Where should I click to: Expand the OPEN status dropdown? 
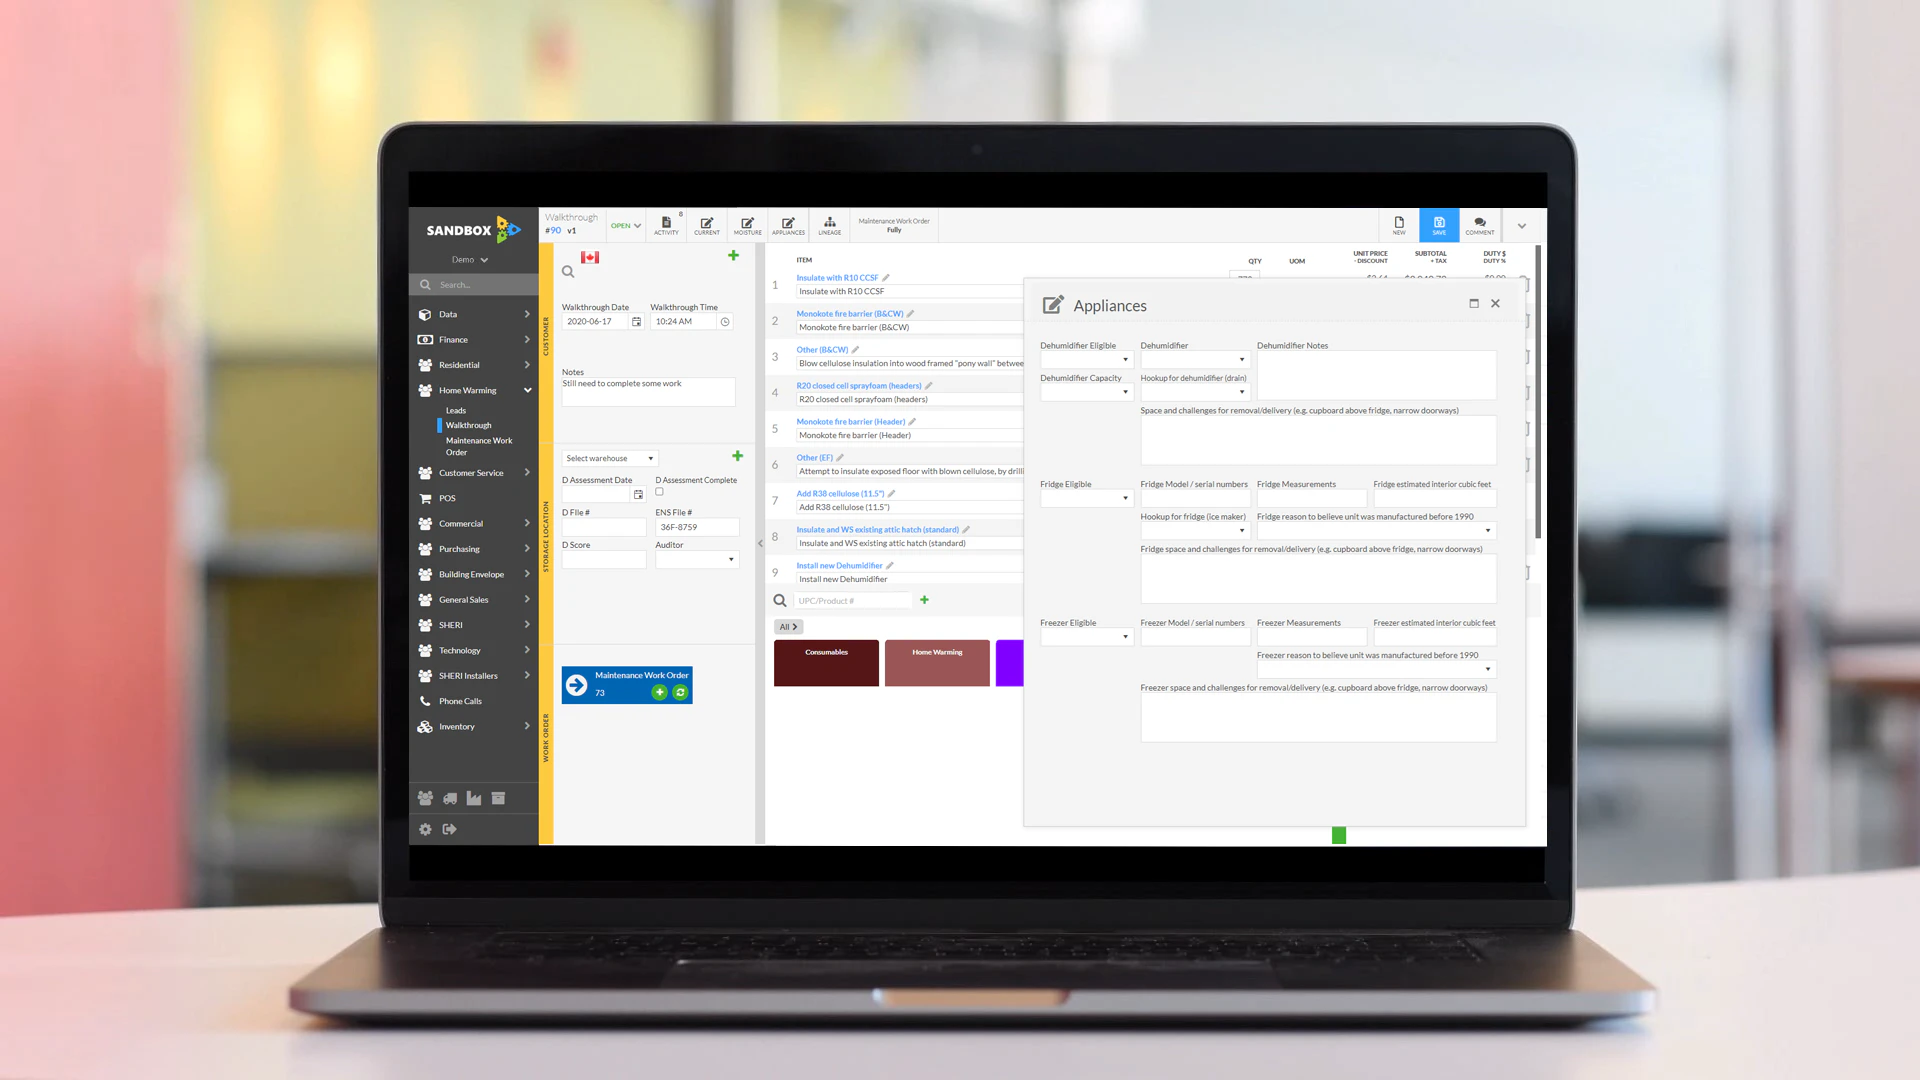point(626,226)
